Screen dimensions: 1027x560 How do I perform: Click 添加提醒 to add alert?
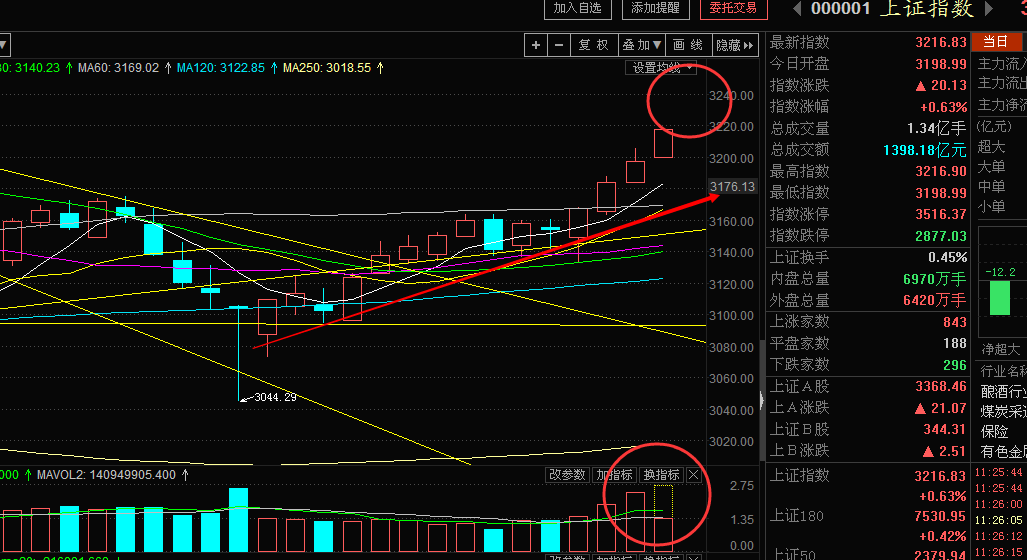point(655,9)
